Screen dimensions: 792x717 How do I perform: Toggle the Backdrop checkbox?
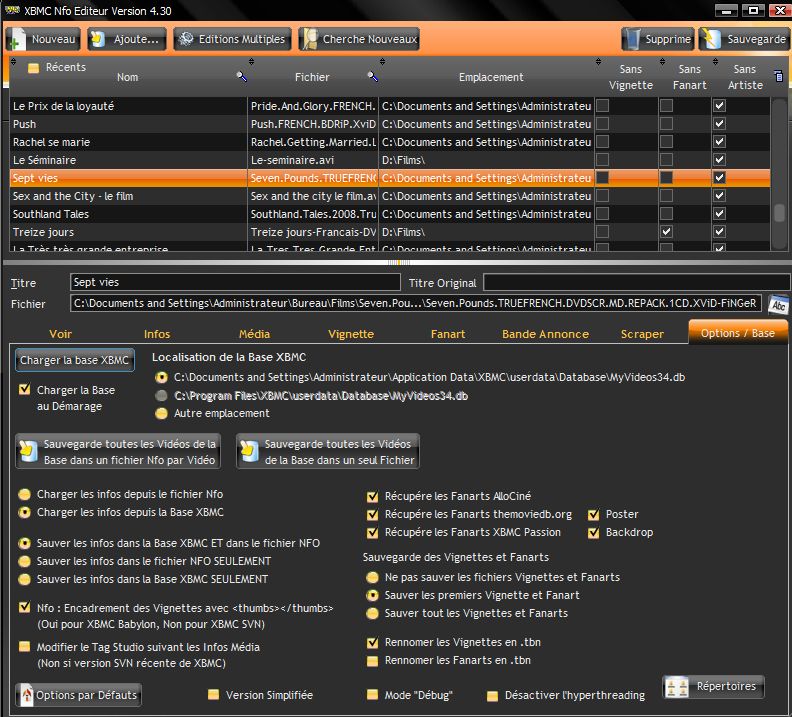[x=593, y=533]
